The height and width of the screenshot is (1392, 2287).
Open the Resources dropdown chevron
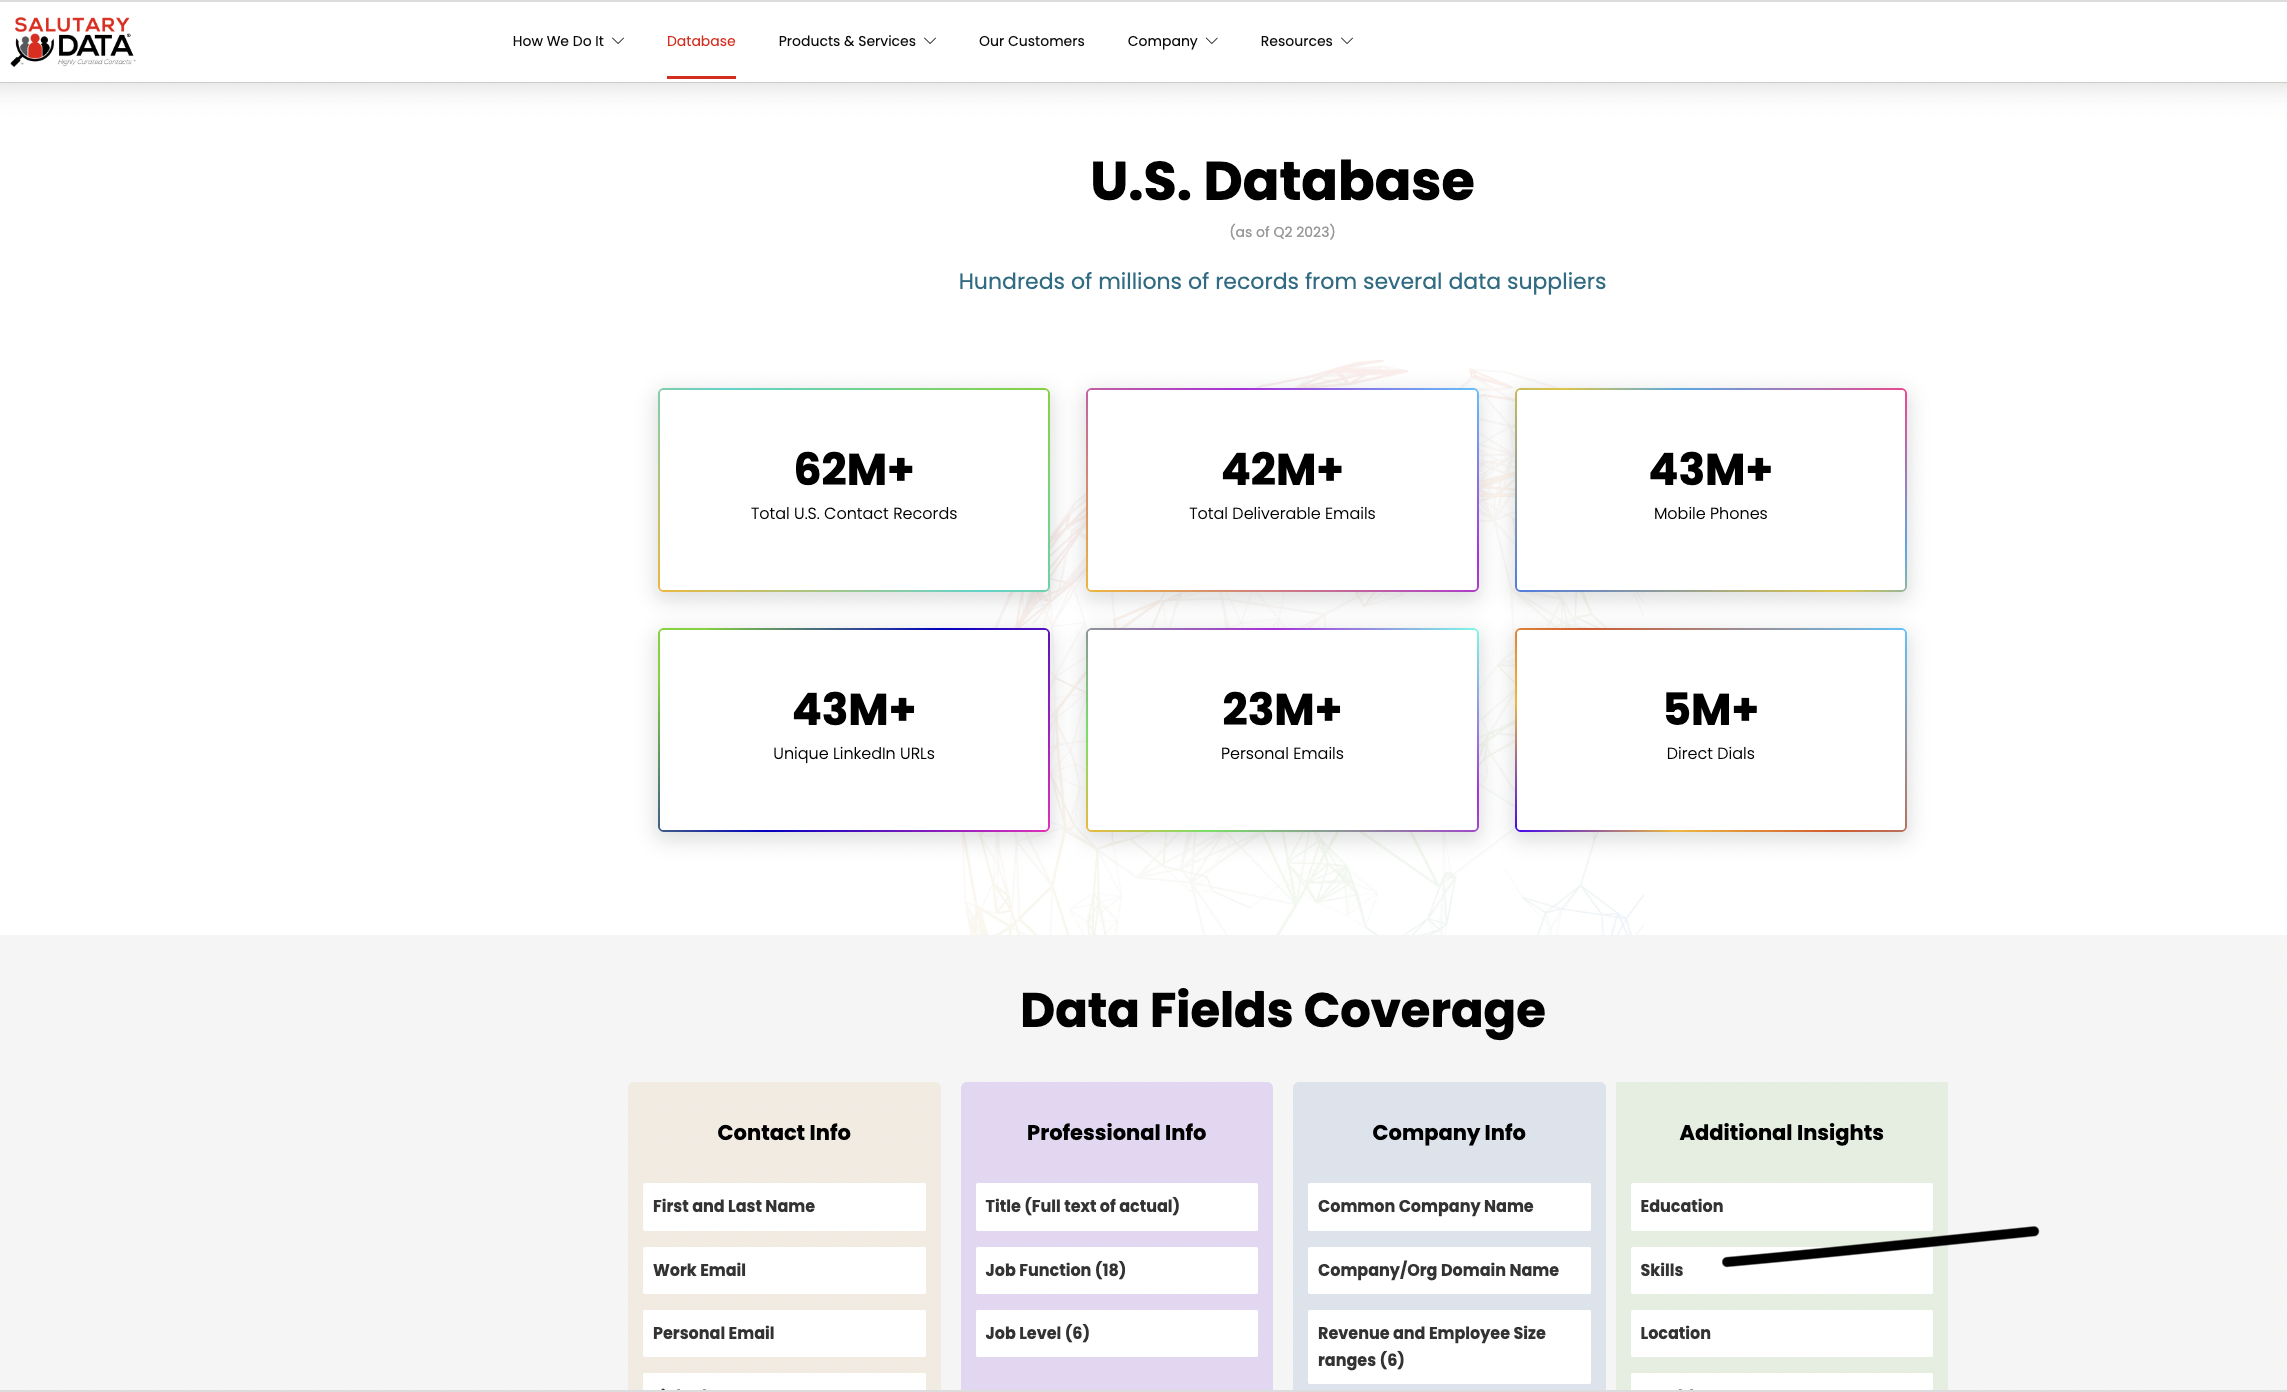1347,41
